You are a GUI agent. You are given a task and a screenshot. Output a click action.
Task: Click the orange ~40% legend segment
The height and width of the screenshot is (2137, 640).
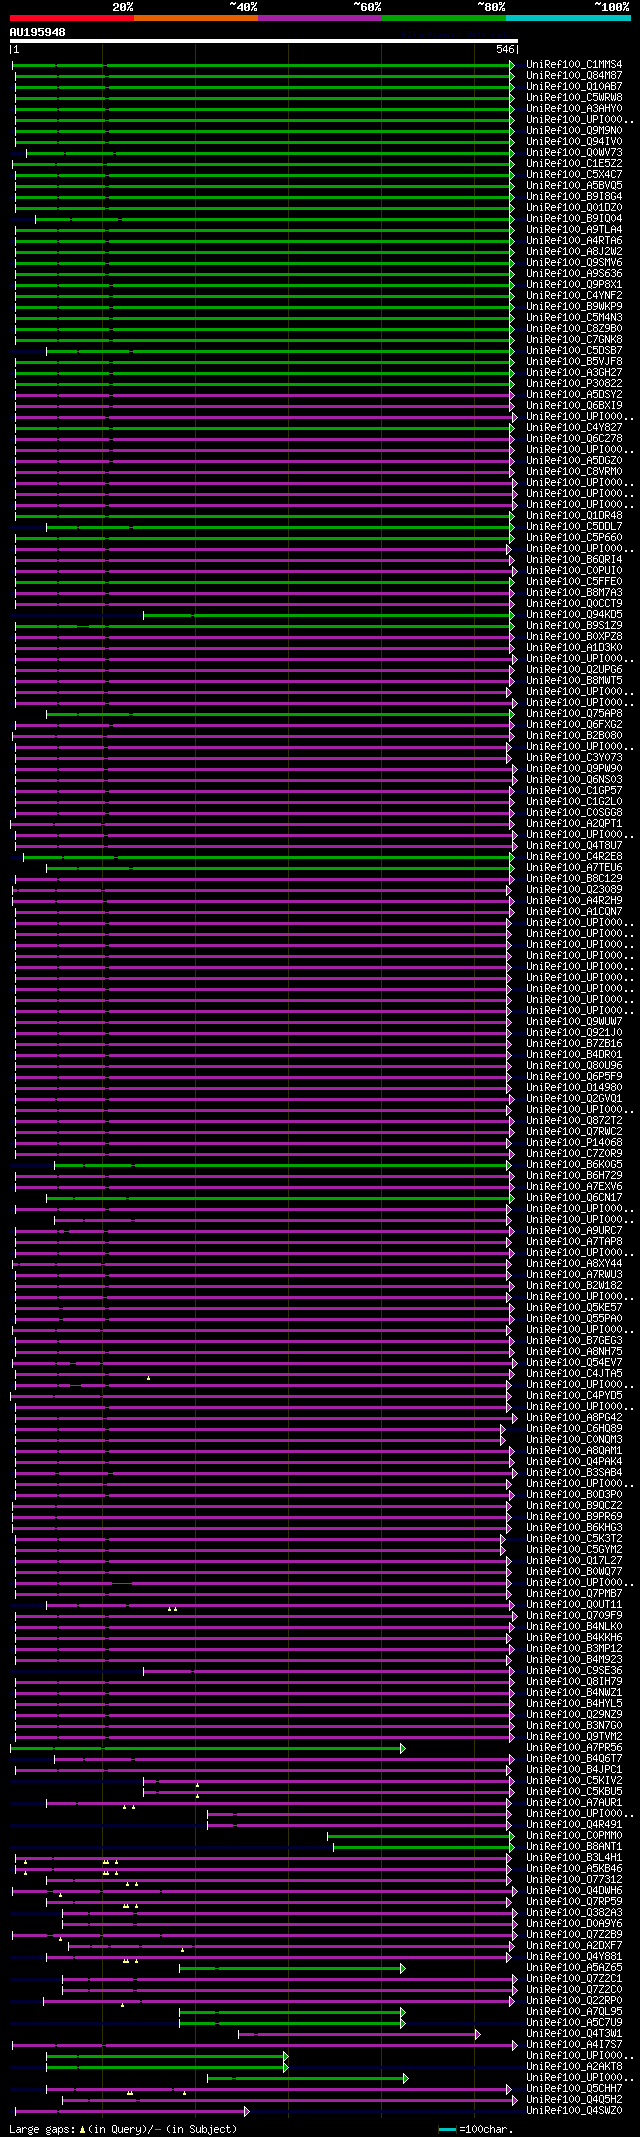(x=196, y=18)
